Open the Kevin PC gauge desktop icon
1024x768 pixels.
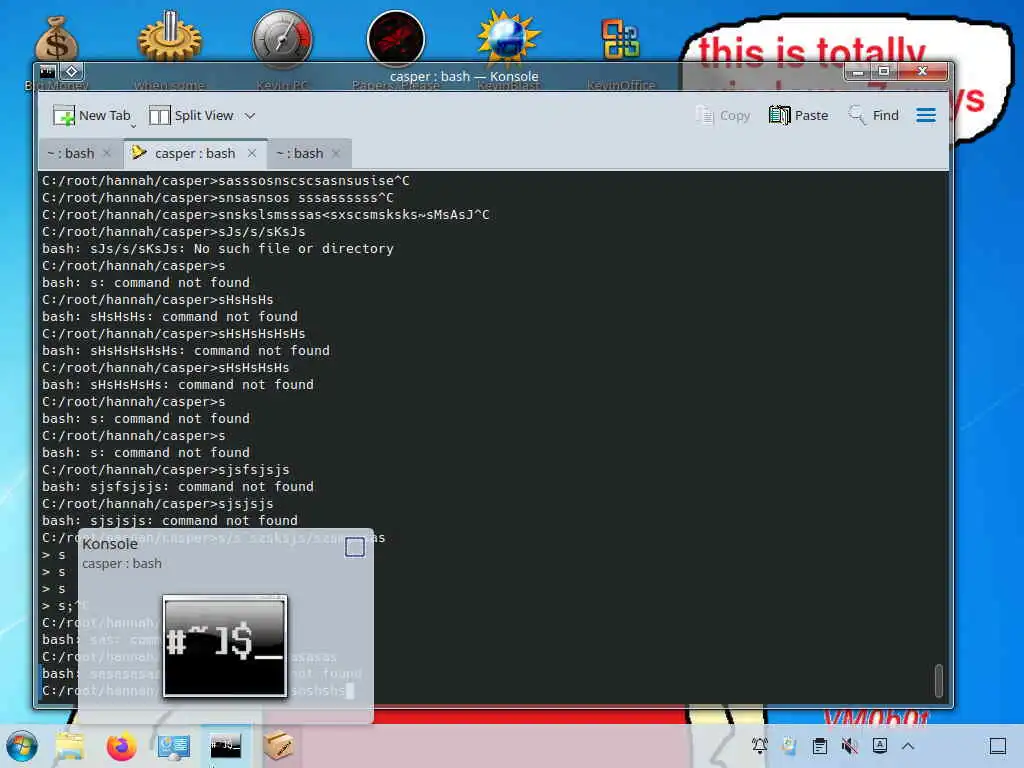(282, 39)
